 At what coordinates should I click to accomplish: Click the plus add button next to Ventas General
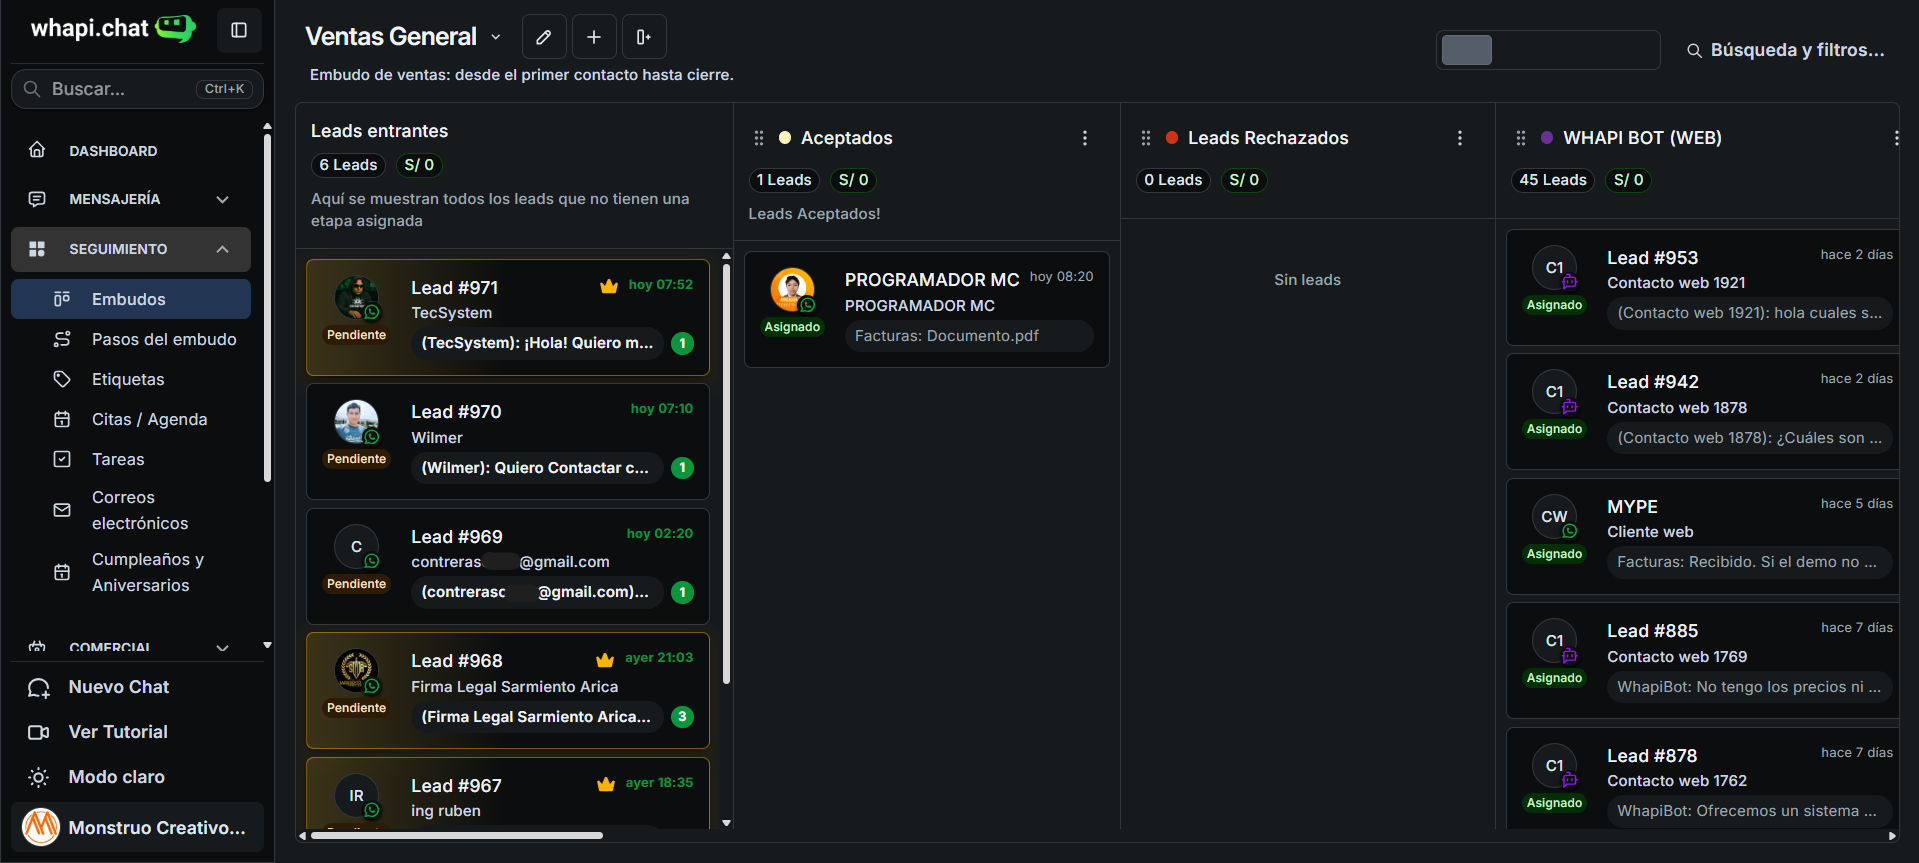click(x=594, y=37)
